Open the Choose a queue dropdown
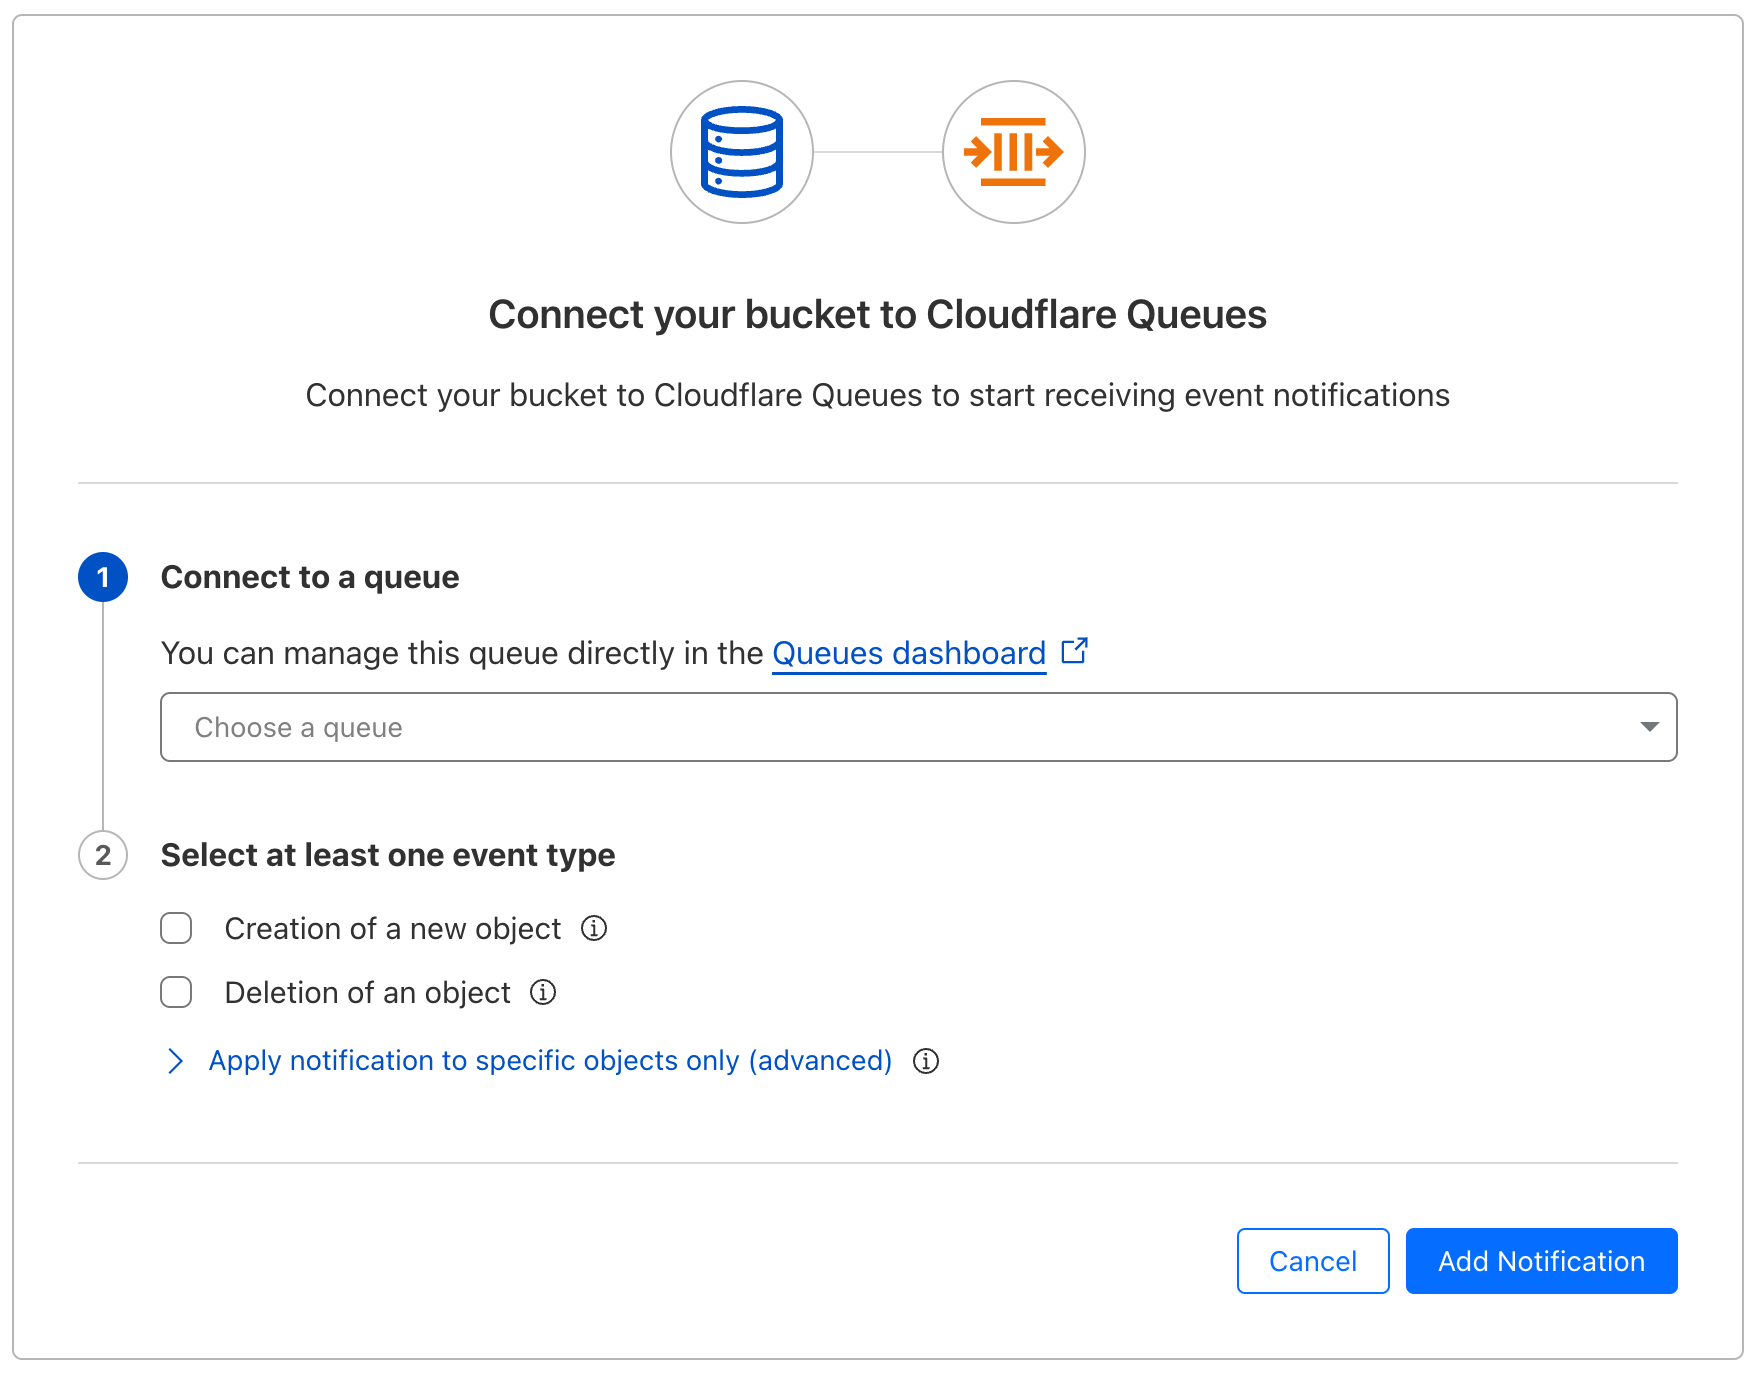Viewport: 1756px width, 1378px height. tap(900, 727)
